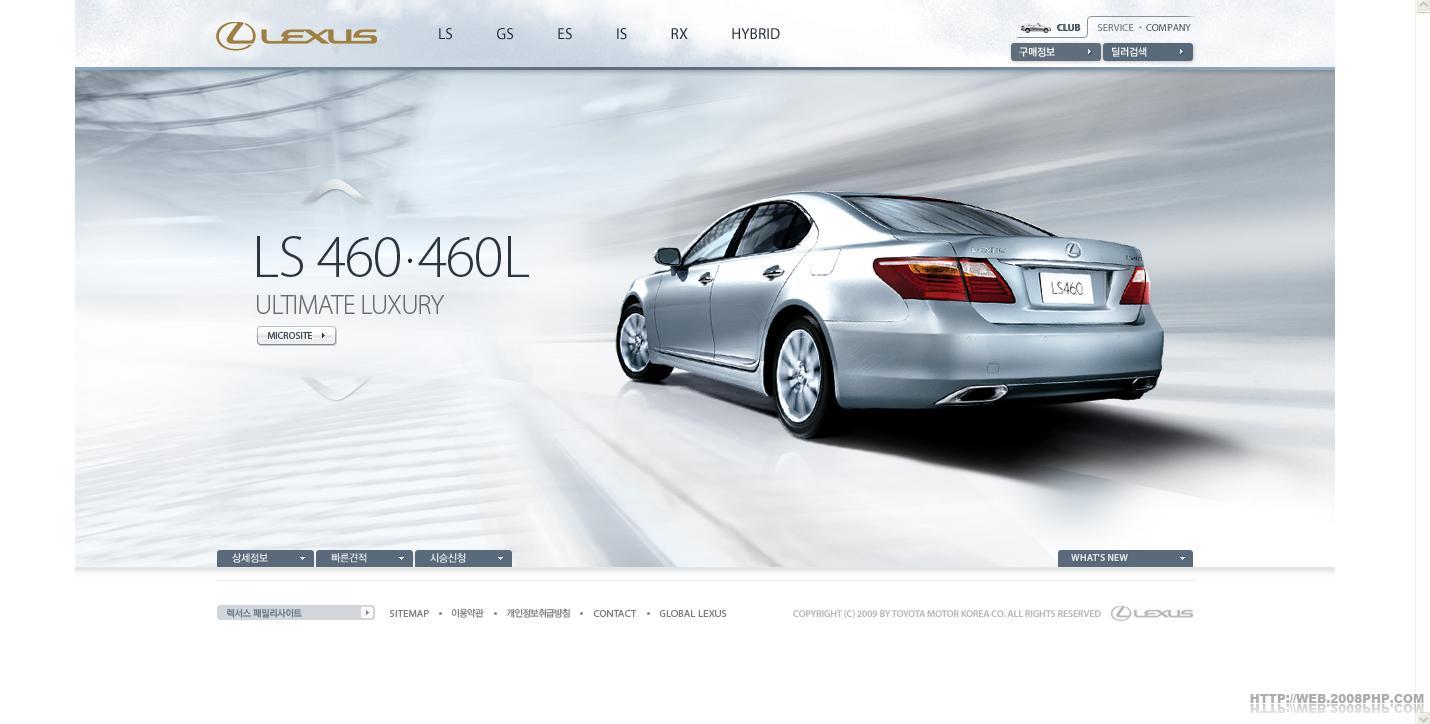Click the grey Lexus logo in footer
This screenshot has width=1430, height=724.
1152,613
